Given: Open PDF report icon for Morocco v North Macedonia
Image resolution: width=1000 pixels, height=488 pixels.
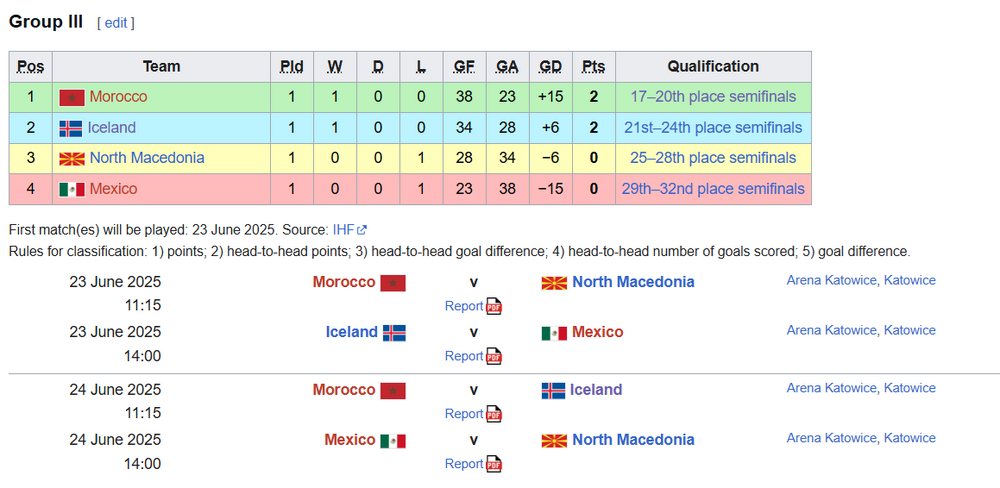Looking at the screenshot, I should (494, 307).
